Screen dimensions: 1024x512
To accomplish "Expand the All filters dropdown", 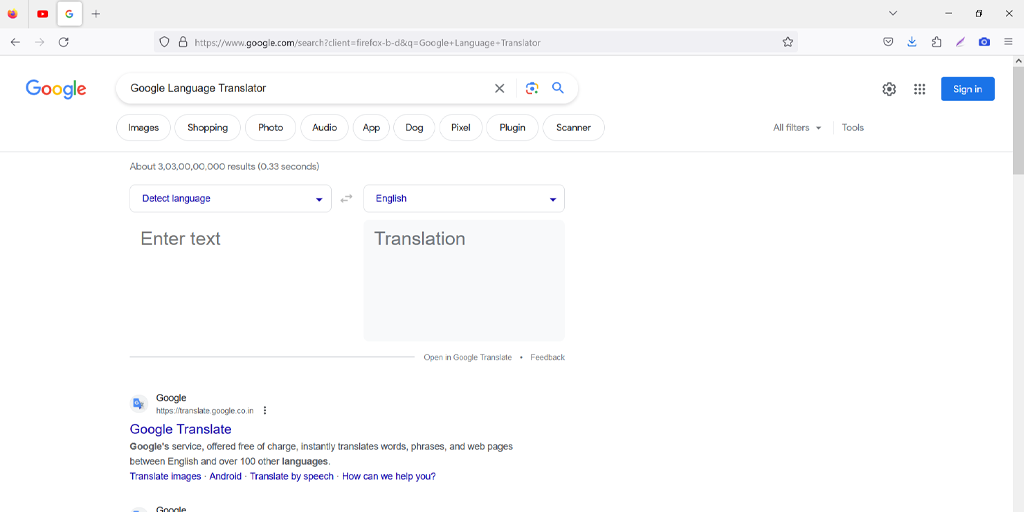I will [x=797, y=127].
